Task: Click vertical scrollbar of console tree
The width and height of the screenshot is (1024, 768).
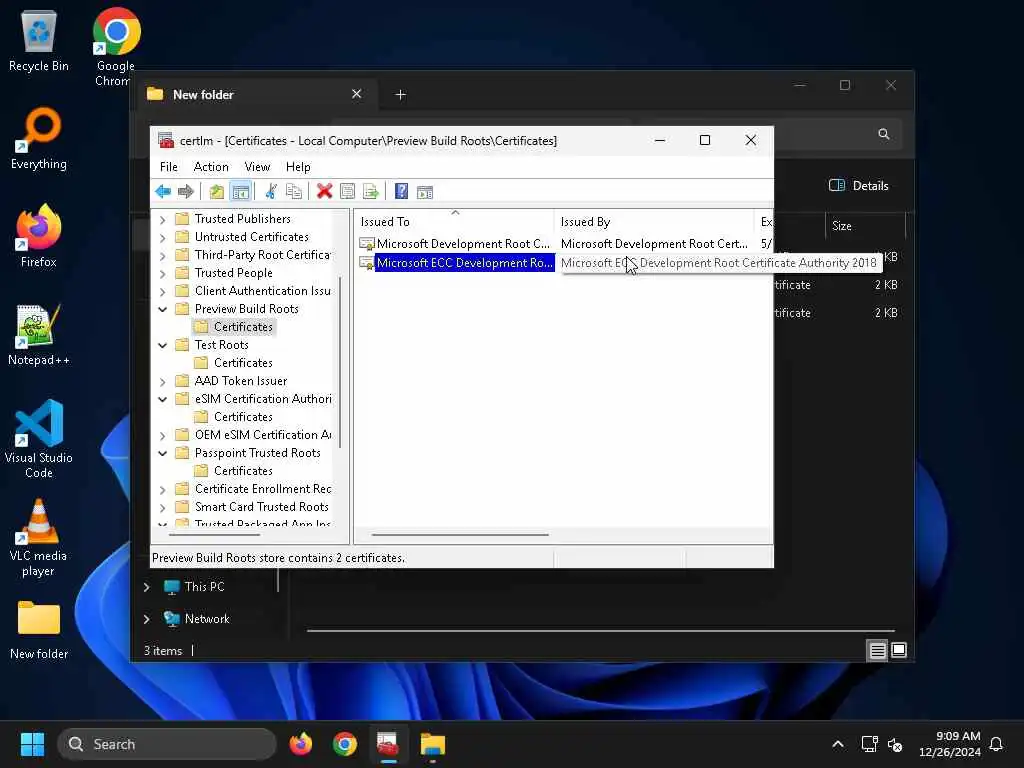Action: point(340,362)
